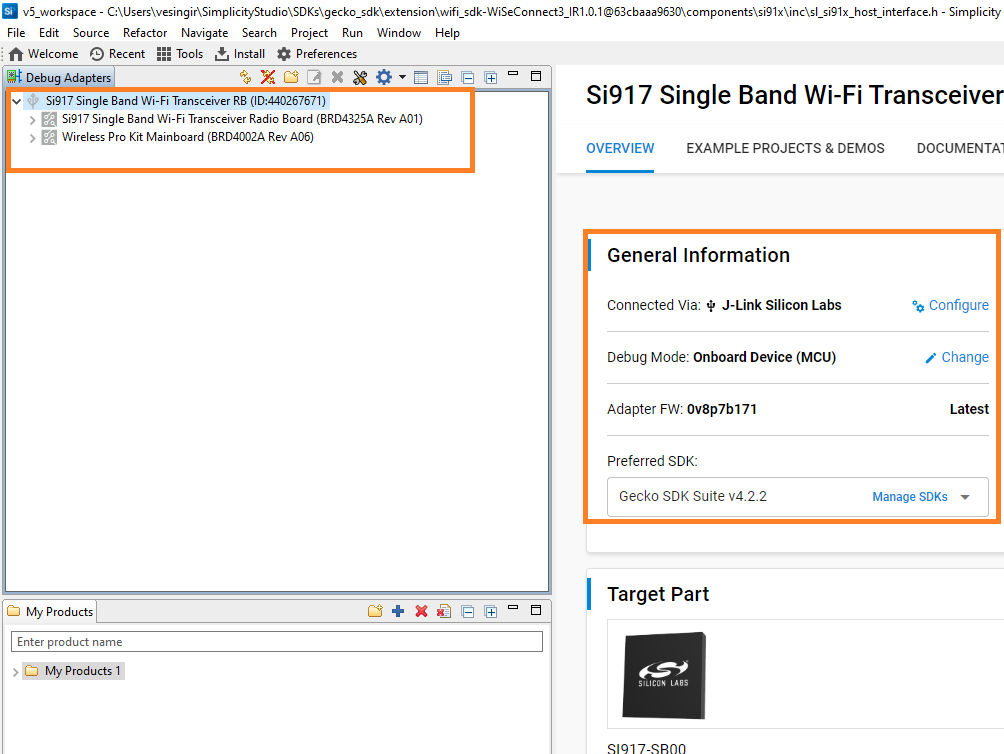Click Change link next to Debug Mode

point(956,357)
